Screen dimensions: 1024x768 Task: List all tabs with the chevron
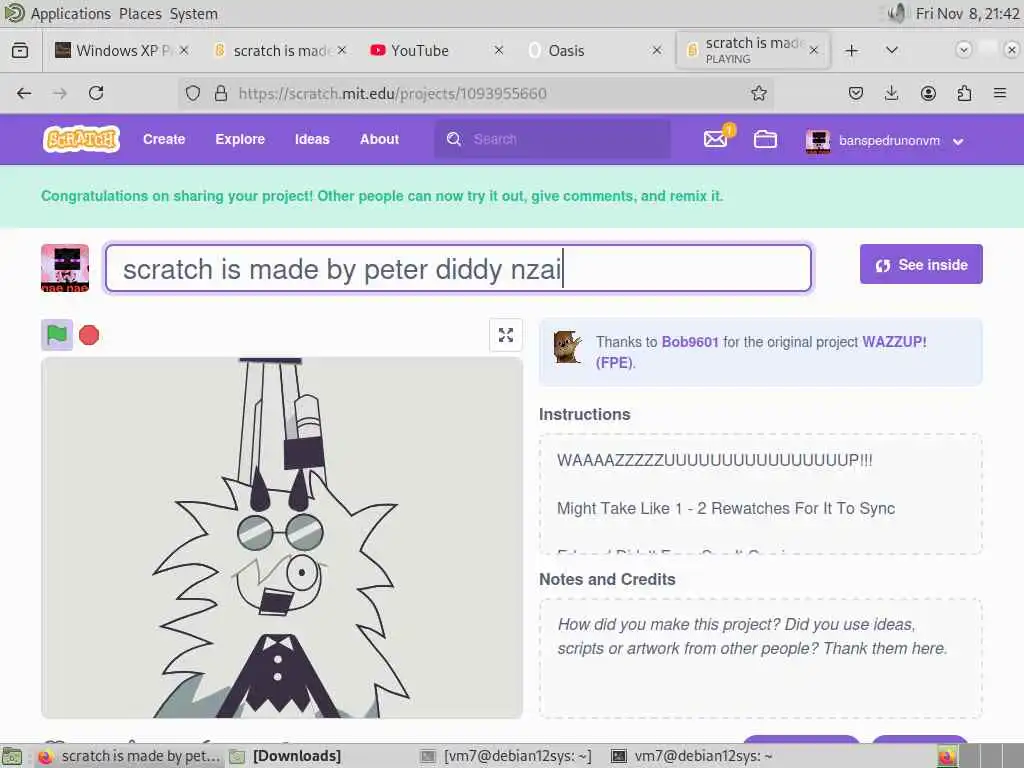[x=891, y=50]
